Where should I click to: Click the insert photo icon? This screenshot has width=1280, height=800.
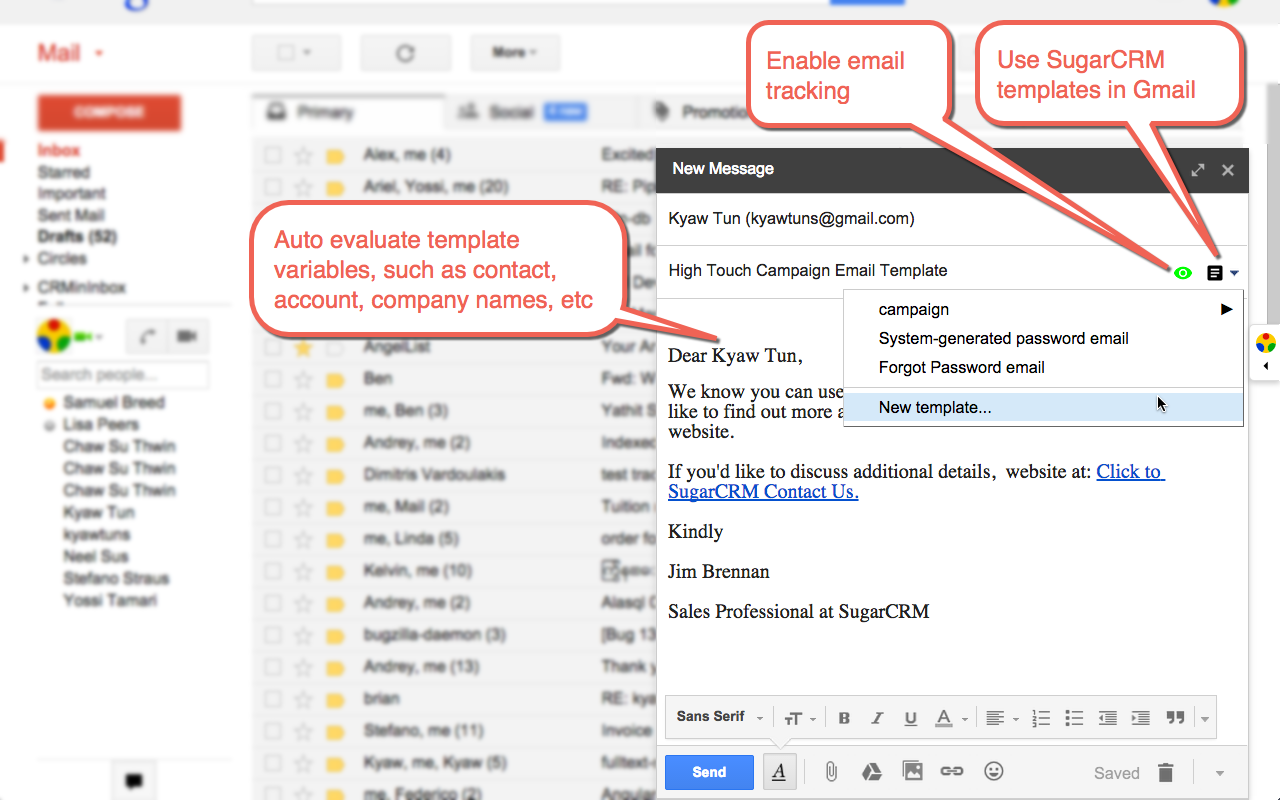[x=912, y=771]
